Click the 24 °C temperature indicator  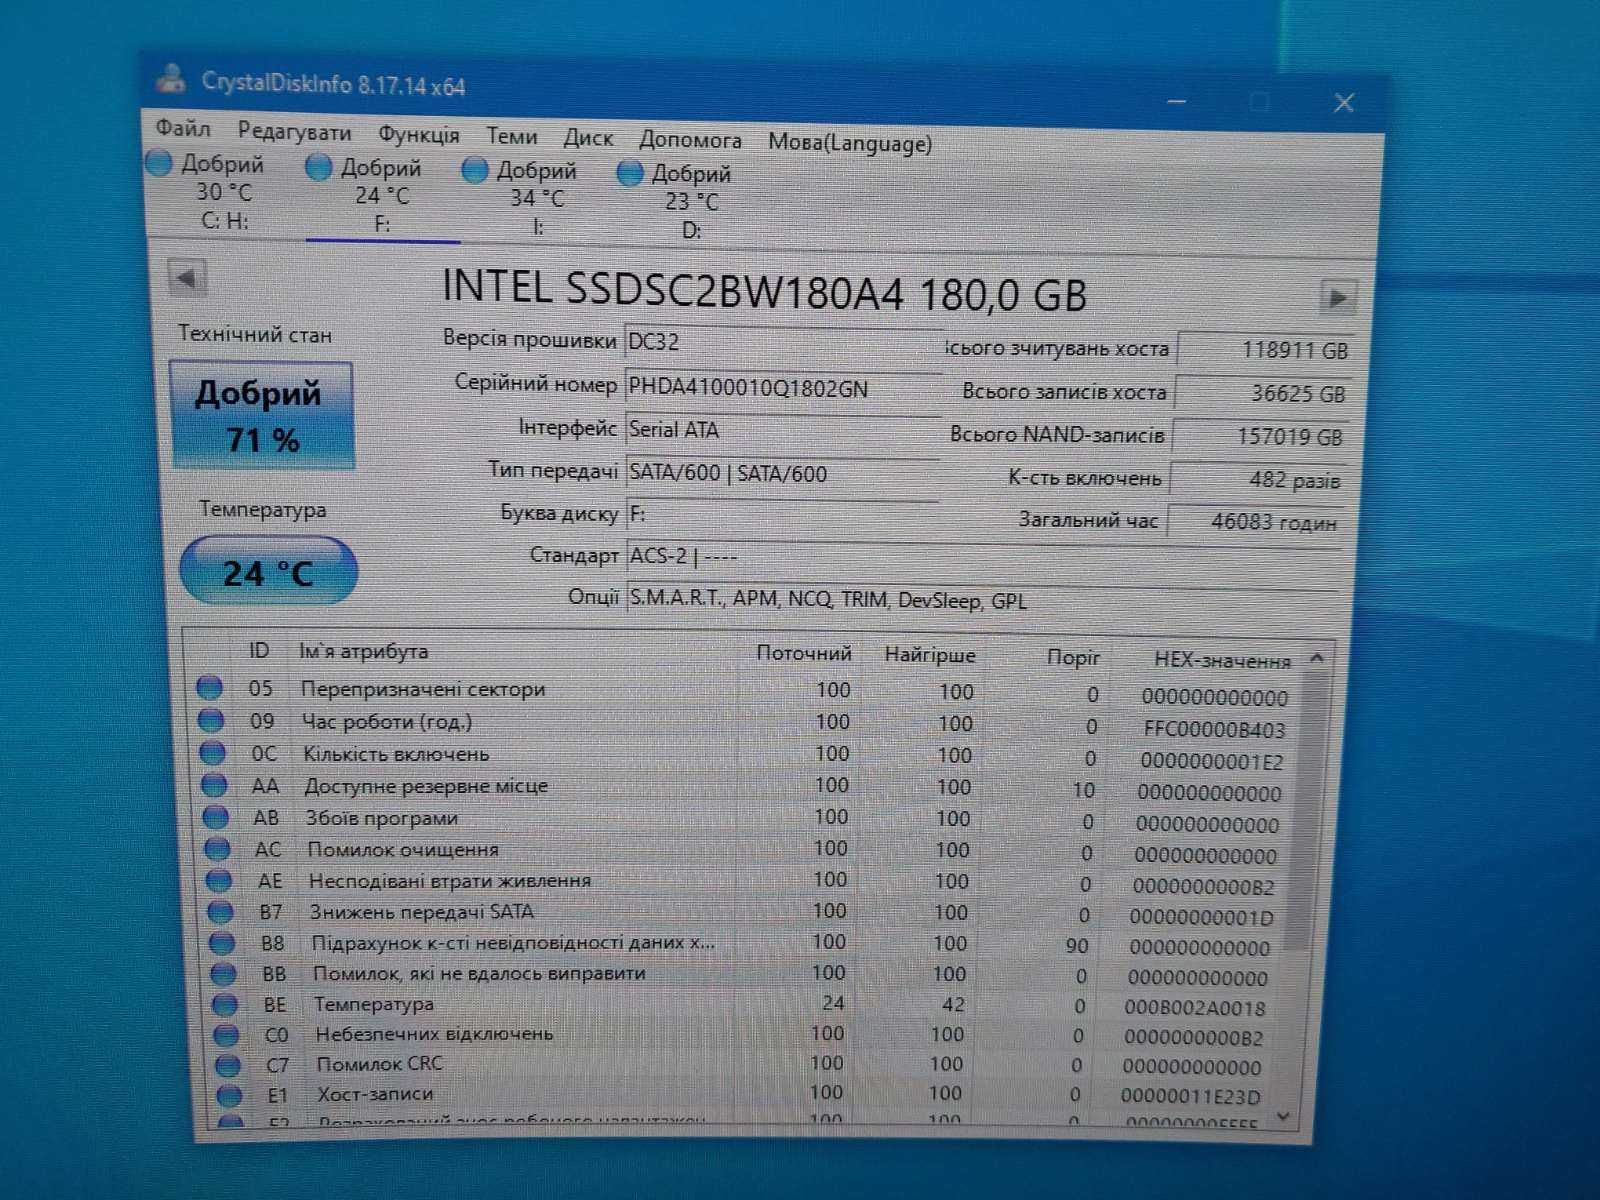[x=268, y=571]
